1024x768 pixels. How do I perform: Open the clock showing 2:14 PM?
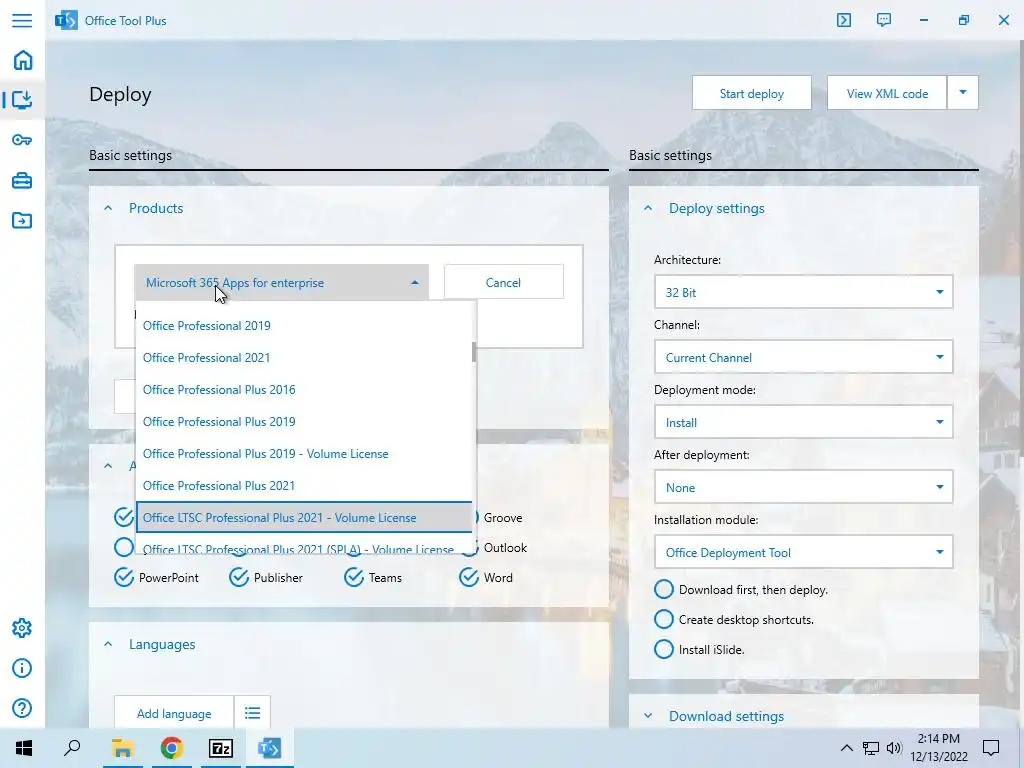938,748
